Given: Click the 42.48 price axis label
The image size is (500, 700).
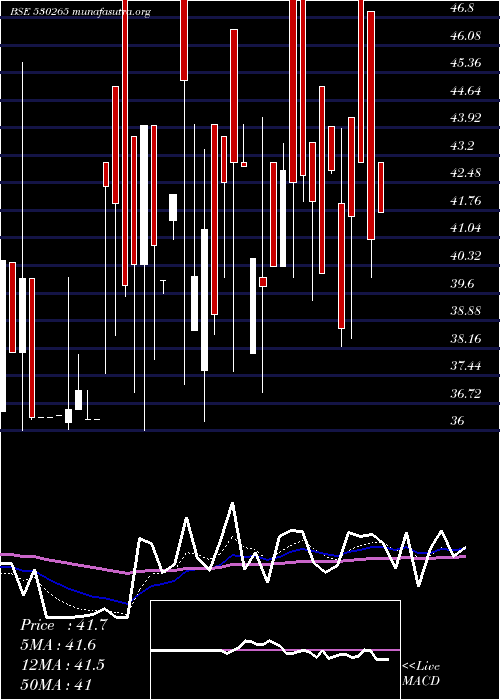Looking at the screenshot, I should (x=466, y=173).
